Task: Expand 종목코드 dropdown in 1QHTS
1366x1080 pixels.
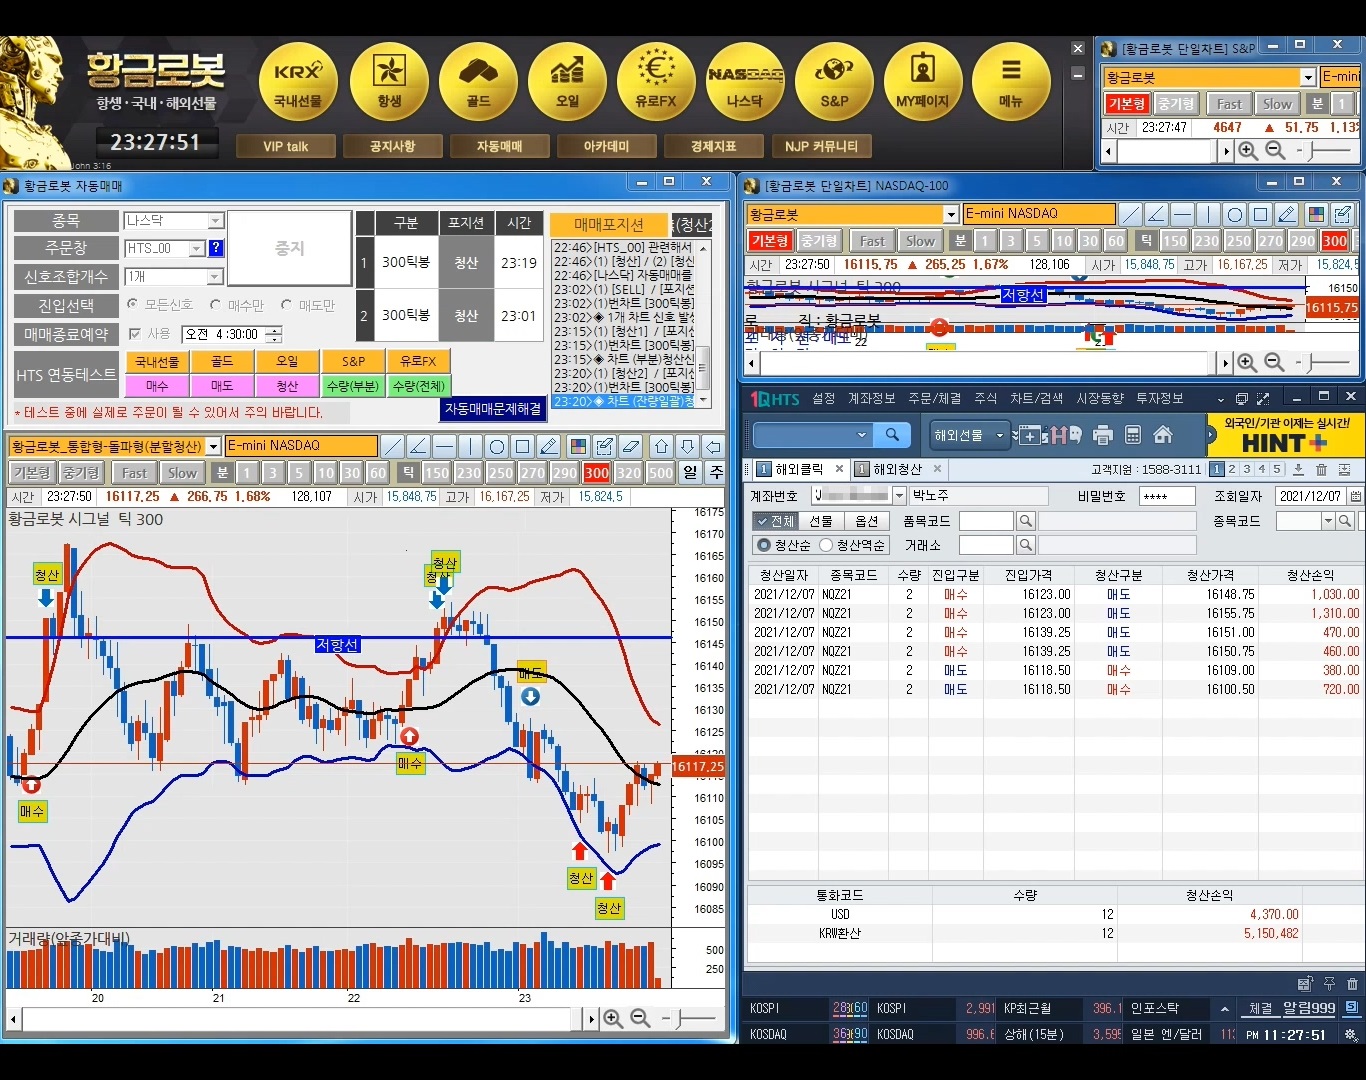Action: pos(1328,521)
